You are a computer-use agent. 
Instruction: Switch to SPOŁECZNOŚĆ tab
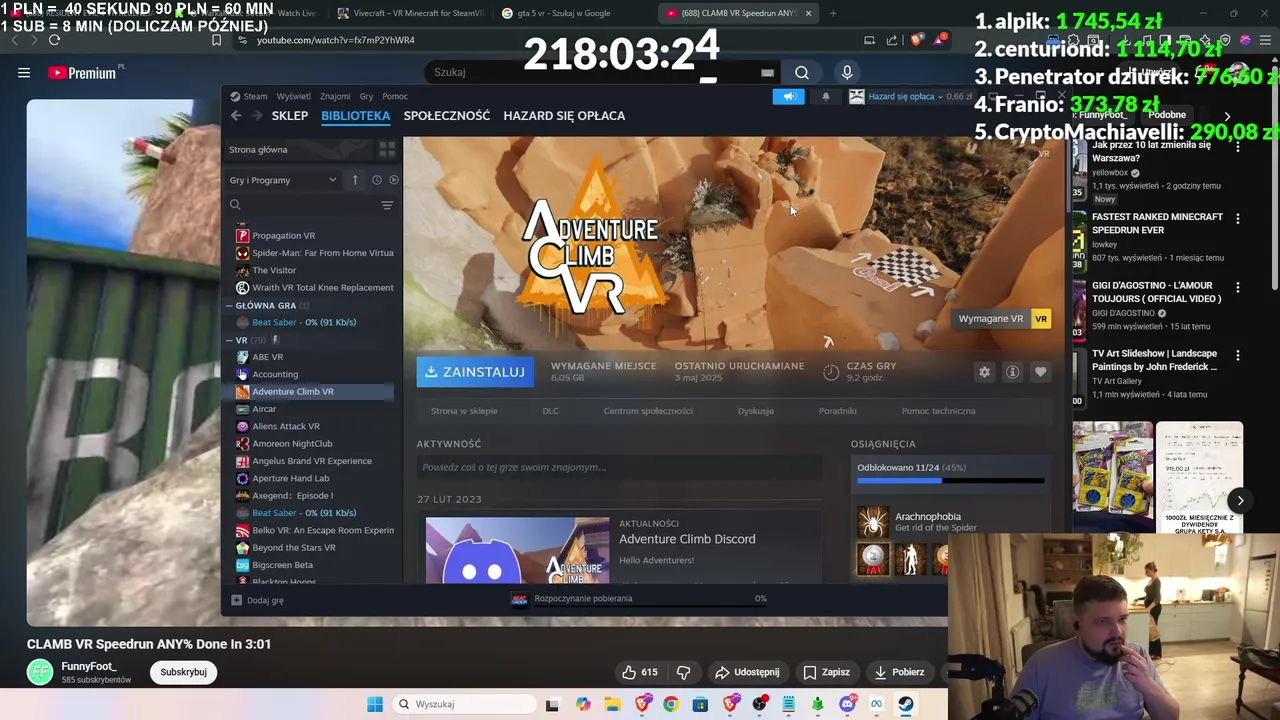447,116
